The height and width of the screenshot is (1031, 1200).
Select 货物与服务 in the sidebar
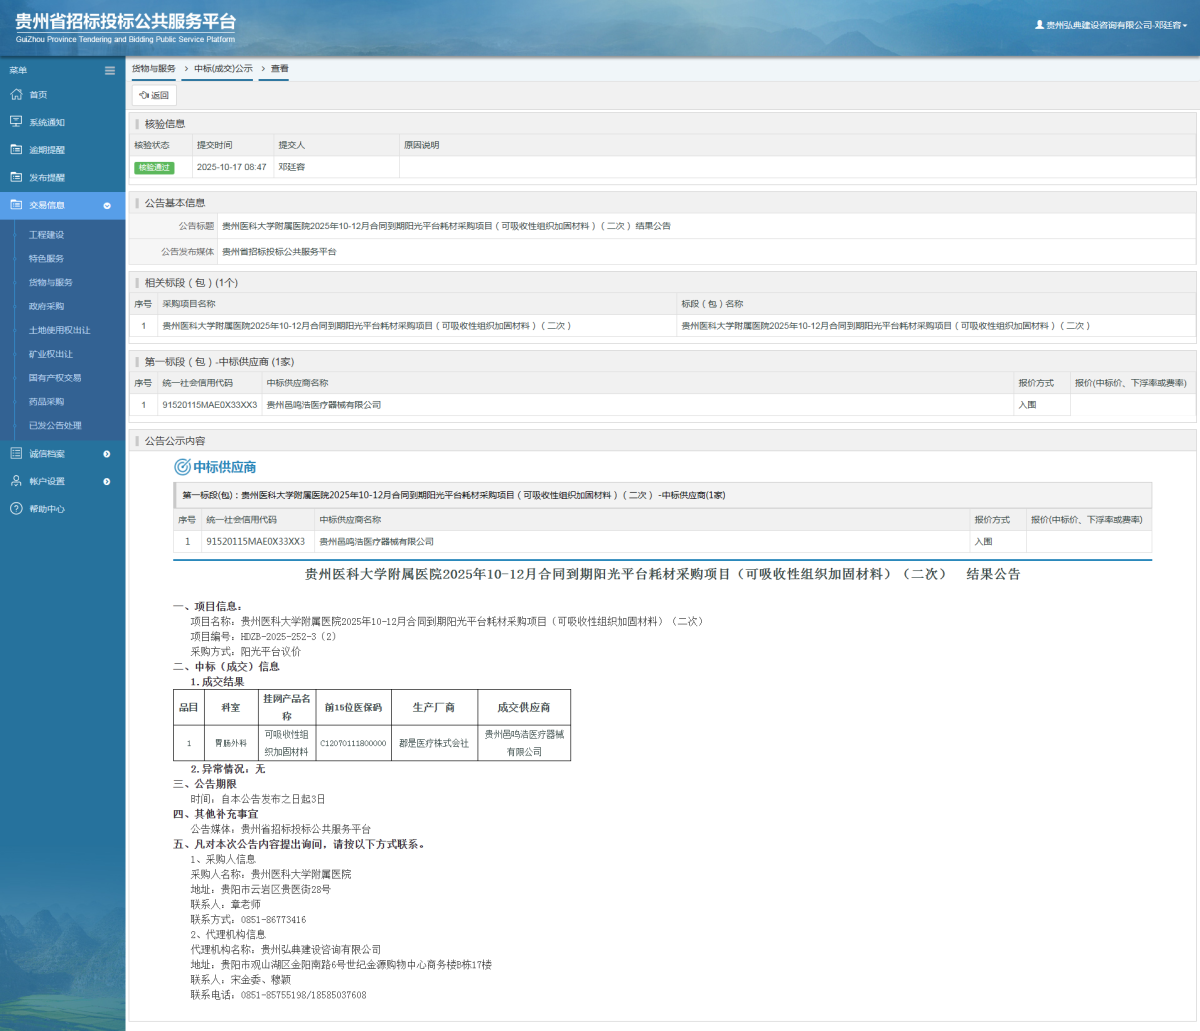[50, 283]
